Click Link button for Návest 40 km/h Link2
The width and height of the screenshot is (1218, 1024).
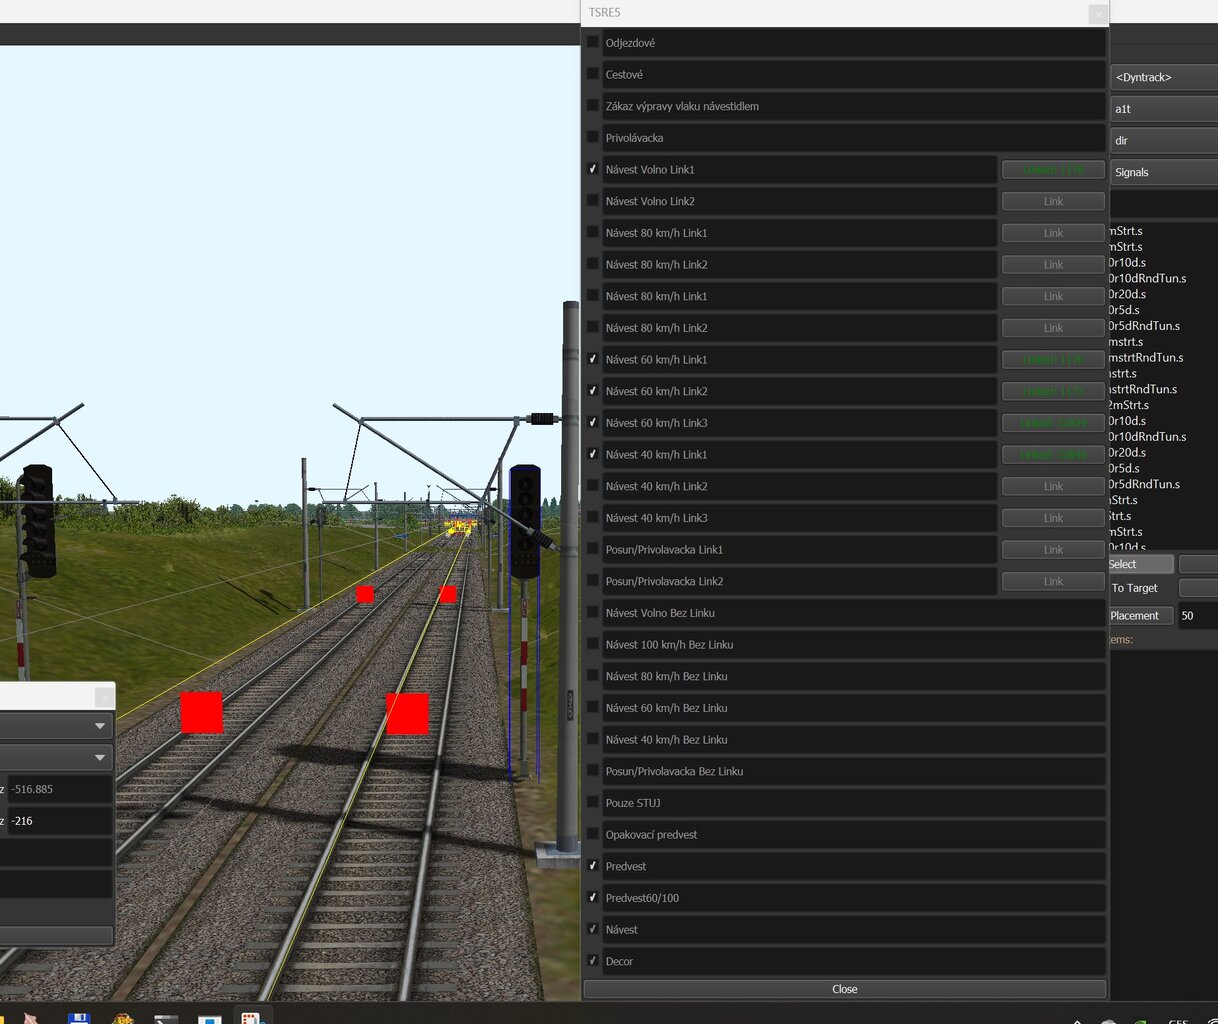click(x=1053, y=486)
